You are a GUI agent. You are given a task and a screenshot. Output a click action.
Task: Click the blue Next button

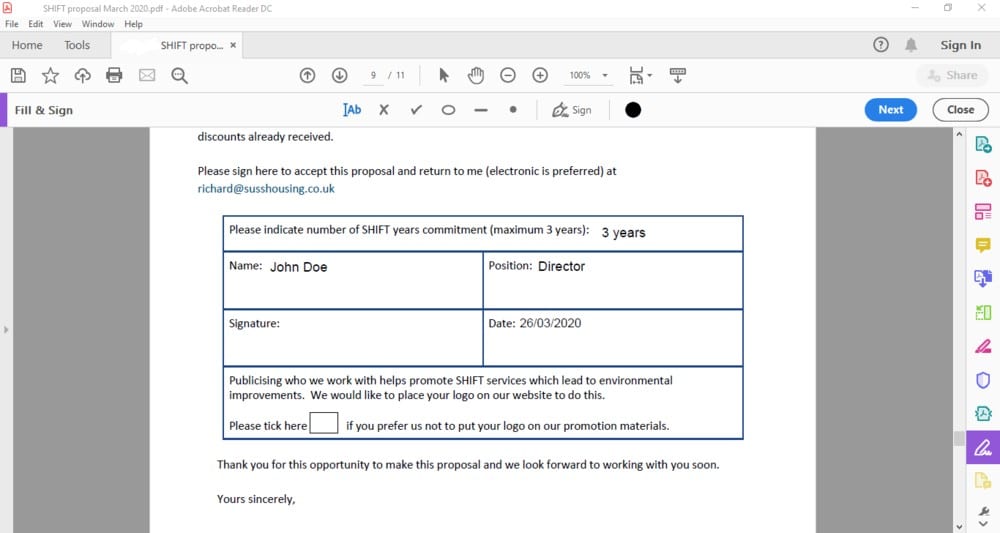click(x=890, y=110)
